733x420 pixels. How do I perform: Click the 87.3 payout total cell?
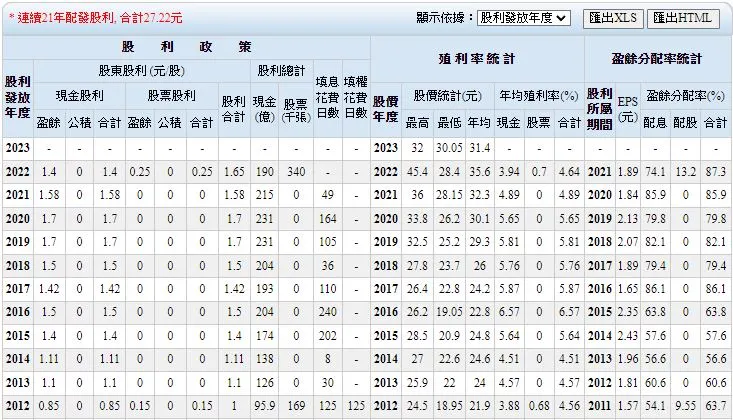tap(716, 172)
